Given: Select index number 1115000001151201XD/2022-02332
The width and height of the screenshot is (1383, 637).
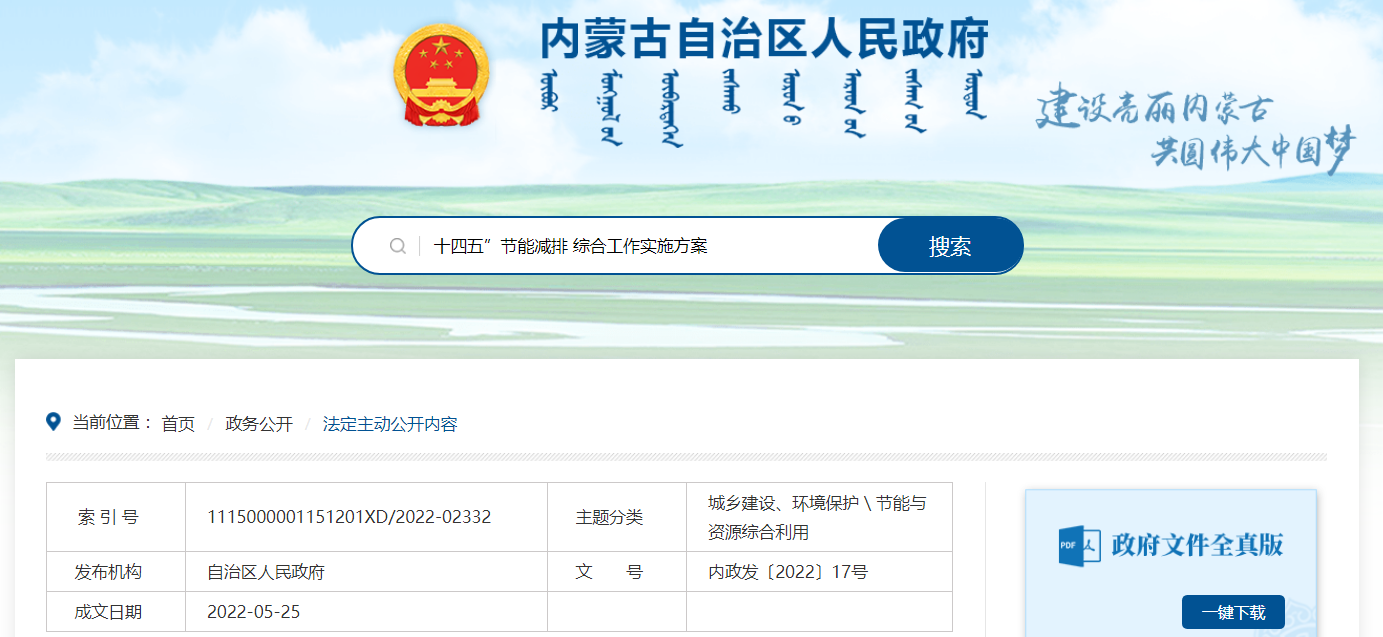Looking at the screenshot, I should [349, 517].
